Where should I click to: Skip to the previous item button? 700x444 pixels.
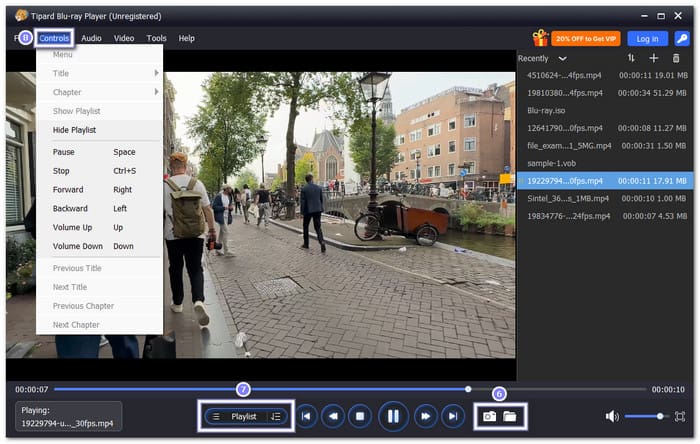pyautogui.click(x=306, y=416)
